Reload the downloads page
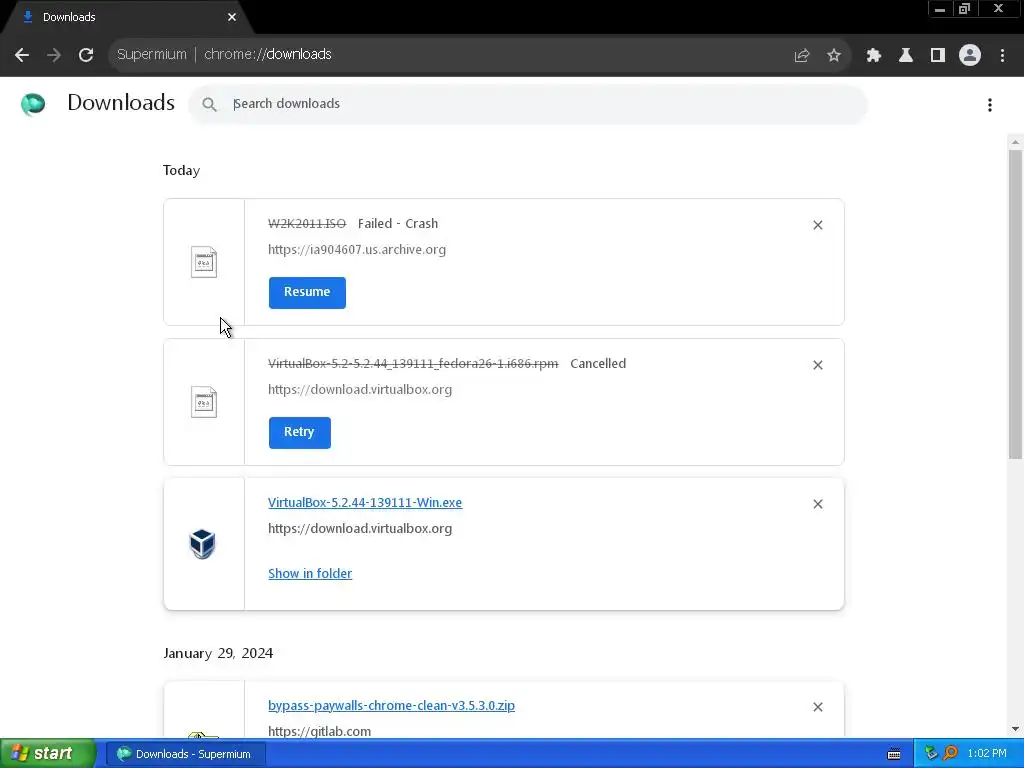The image size is (1024, 768). click(x=86, y=55)
